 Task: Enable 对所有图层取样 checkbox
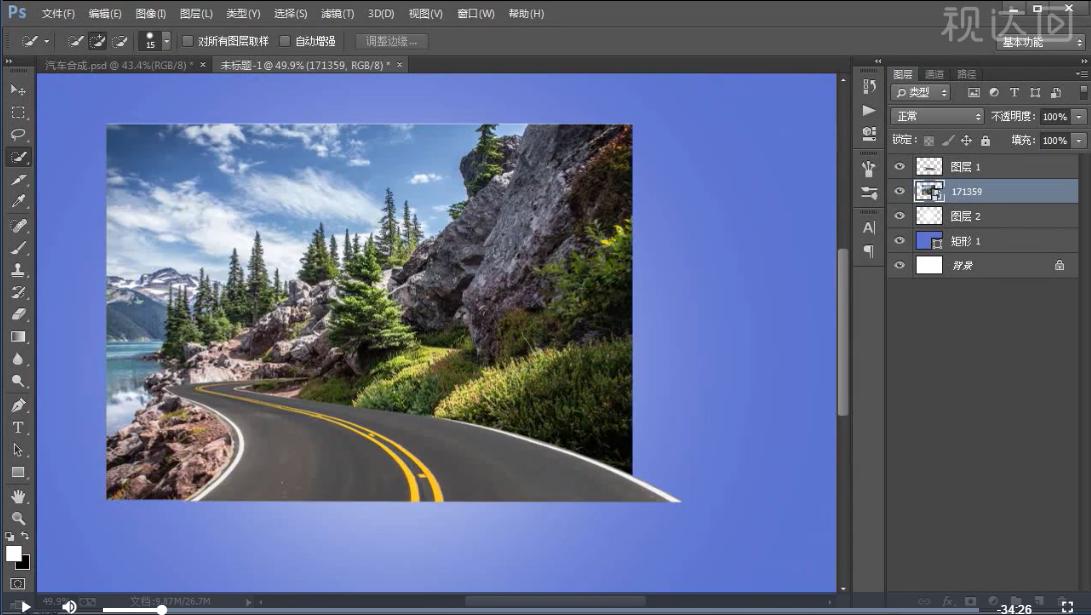coord(187,41)
